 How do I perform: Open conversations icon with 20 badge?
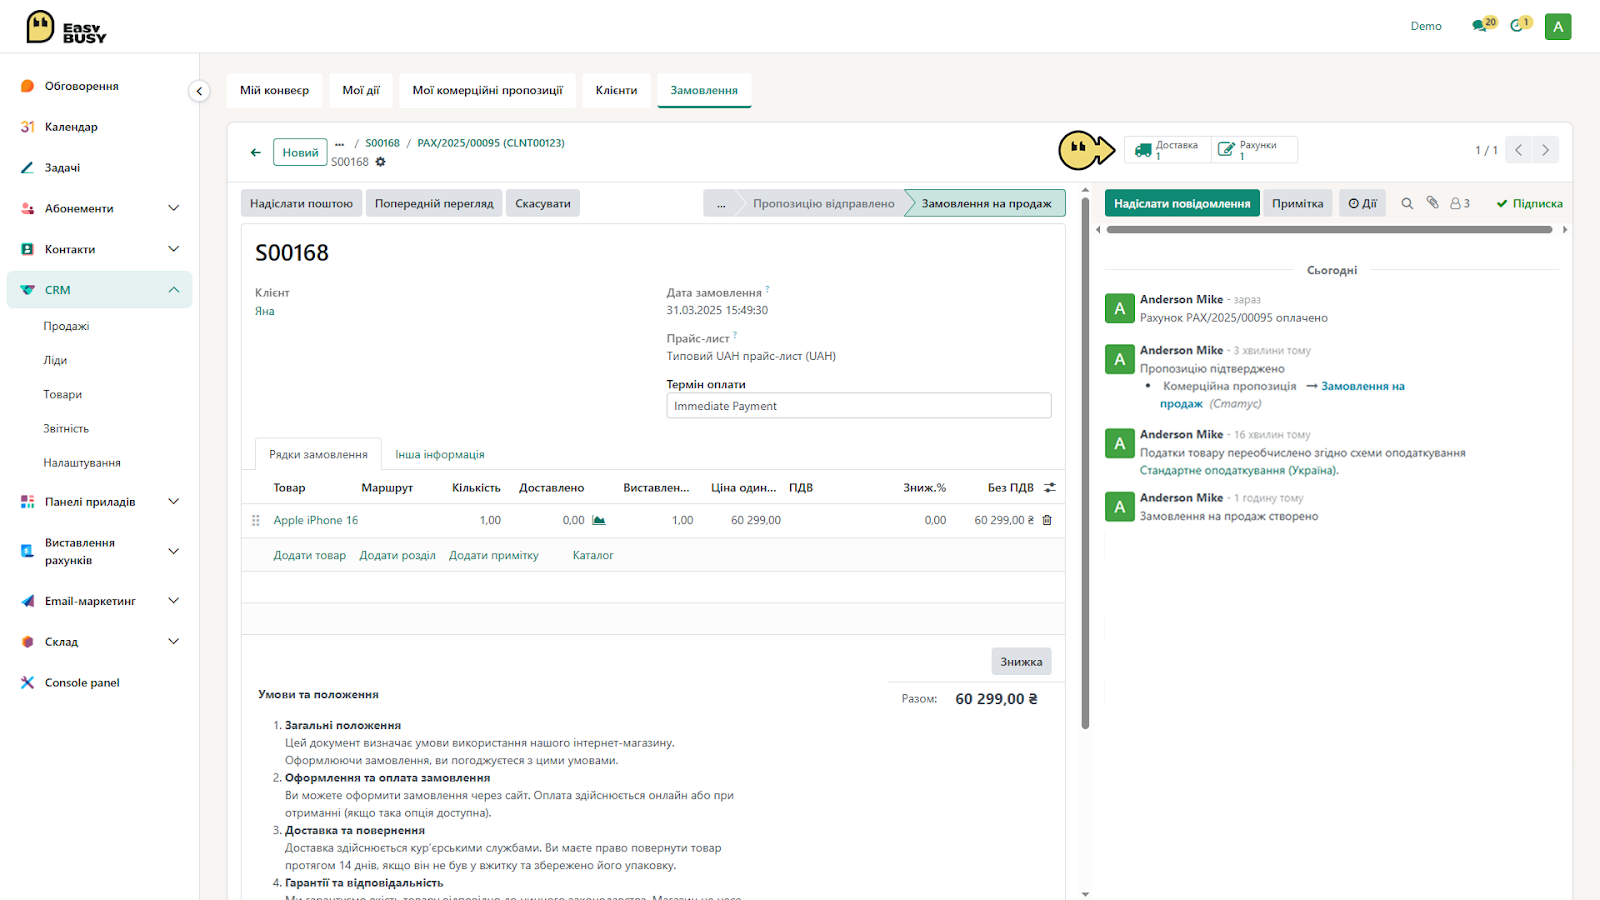coord(1483,26)
